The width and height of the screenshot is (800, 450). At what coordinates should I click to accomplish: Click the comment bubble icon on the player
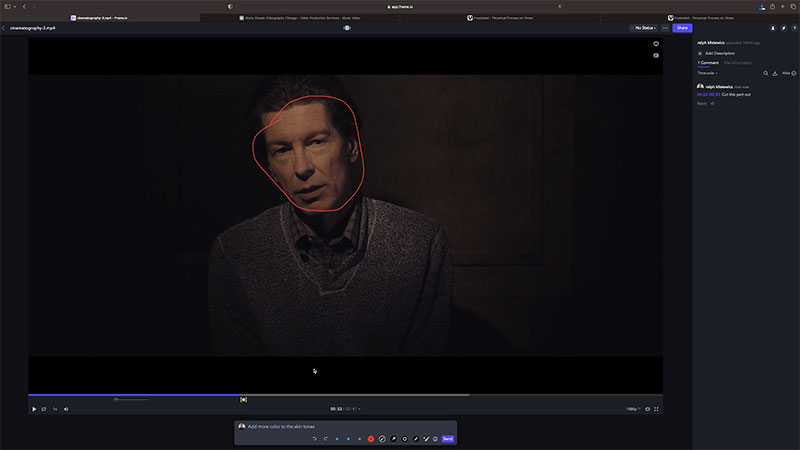point(656,44)
